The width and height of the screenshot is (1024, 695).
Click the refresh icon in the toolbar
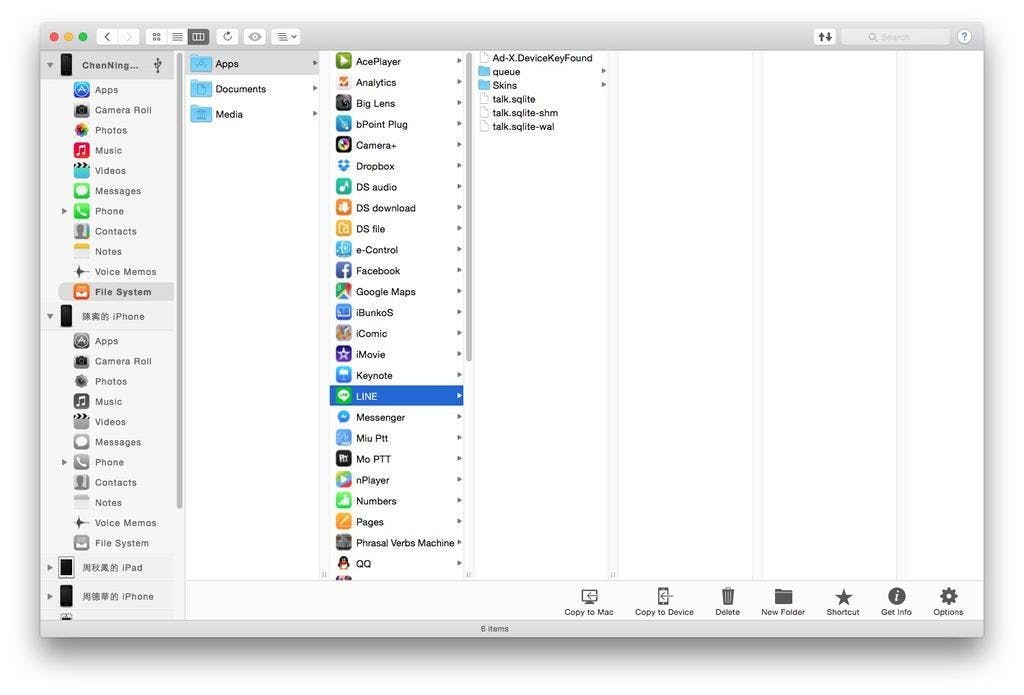pyautogui.click(x=228, y=37)
